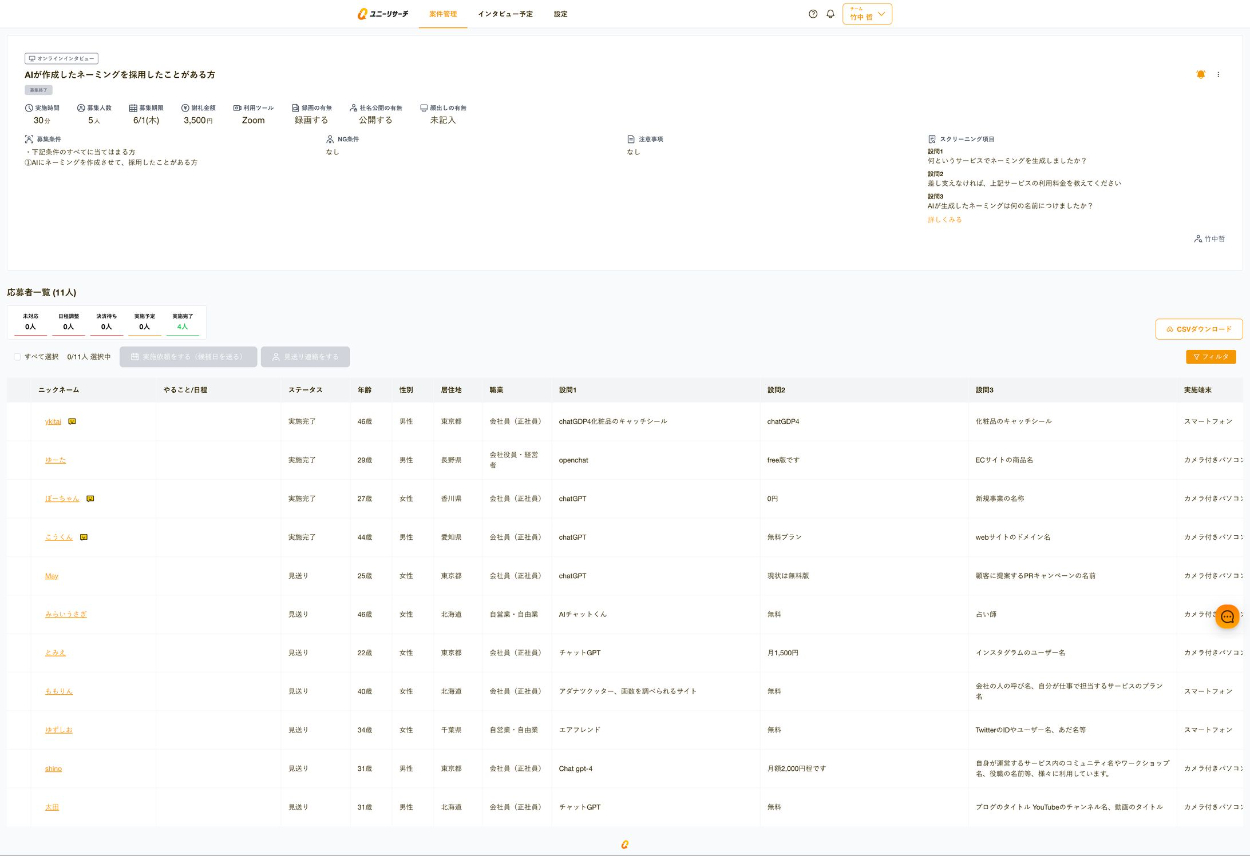Screen dimensions: 1250x856
Task: Open the three-dot project options menu
Action: [x=1218, y=75]
